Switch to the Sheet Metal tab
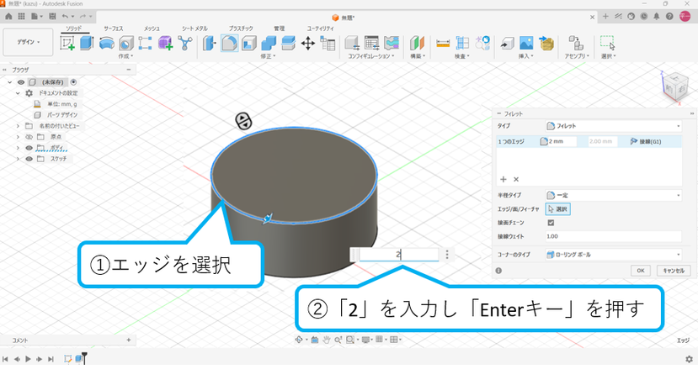The width and height of the screenshot is (698, 365). coord(195,28)
